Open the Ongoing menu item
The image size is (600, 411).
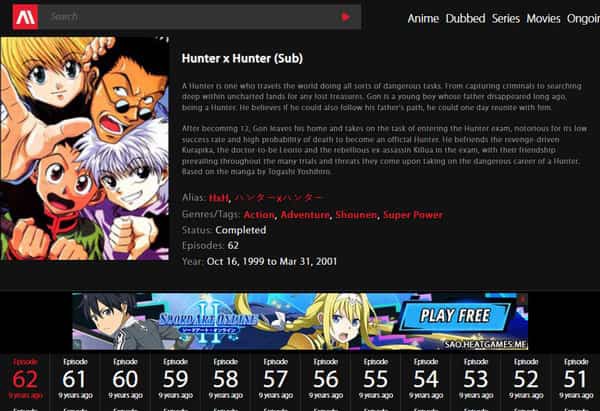pyautogui.click(x=584, y=18)
